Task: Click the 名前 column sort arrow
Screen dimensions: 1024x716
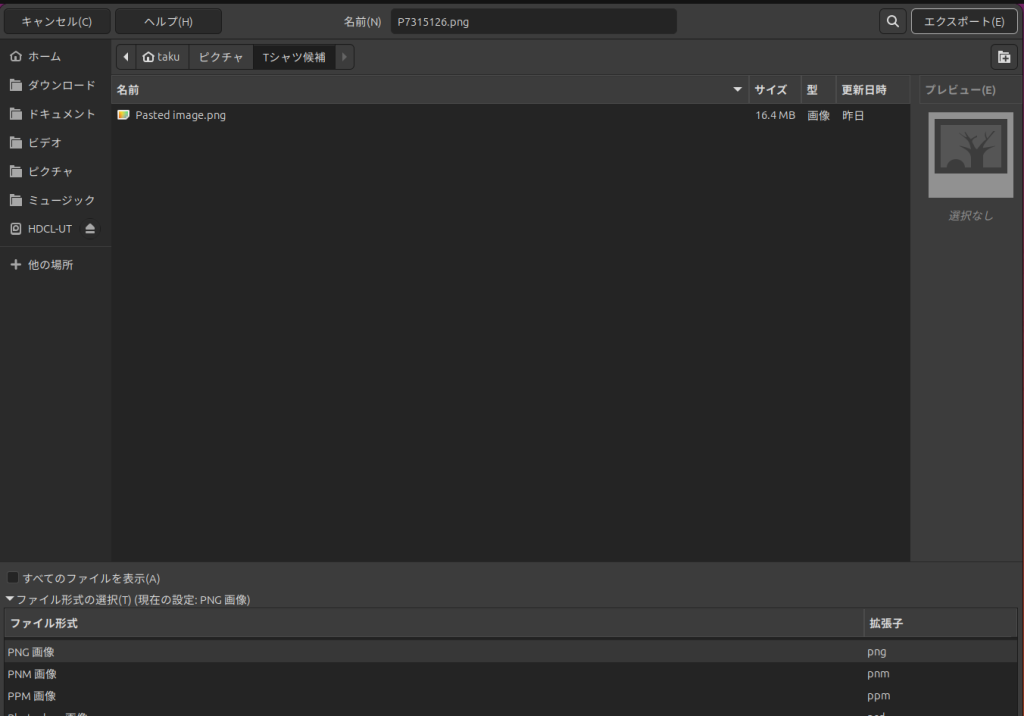Action: (x=738, y=90)
